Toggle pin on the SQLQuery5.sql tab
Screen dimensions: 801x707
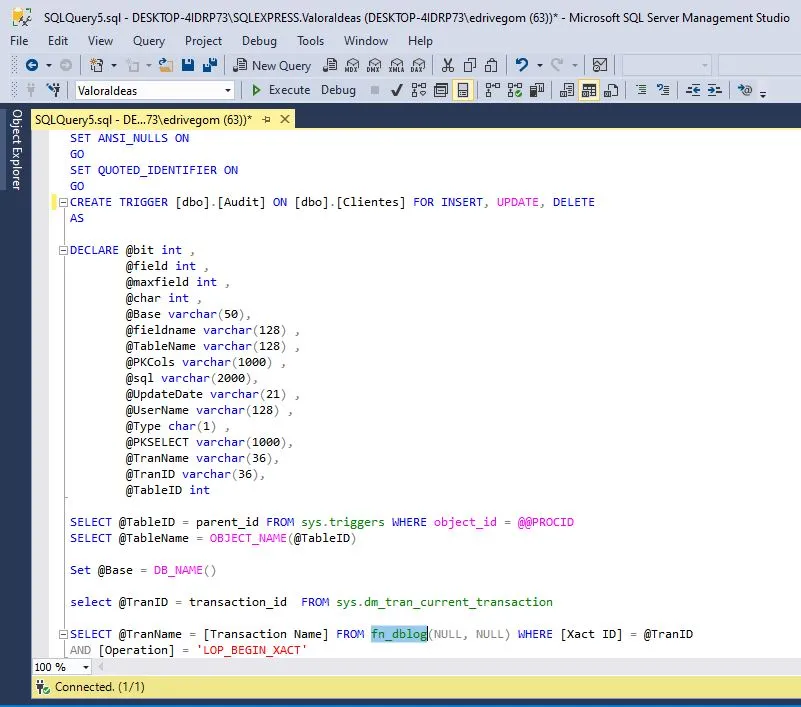click(x=266, y=120)
